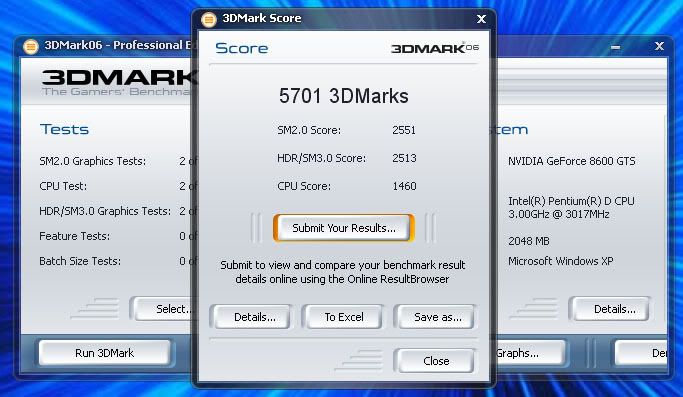Export the score To Excel
Screen dimensions: 683x397
pyautogui.click(x=344, y=317)
